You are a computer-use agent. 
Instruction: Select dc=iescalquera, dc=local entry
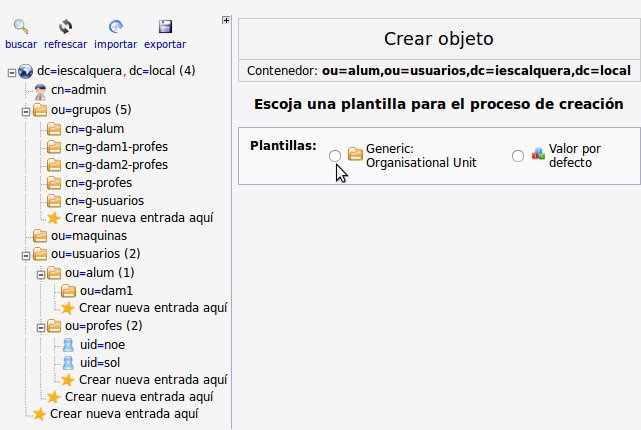coord(116,71)
